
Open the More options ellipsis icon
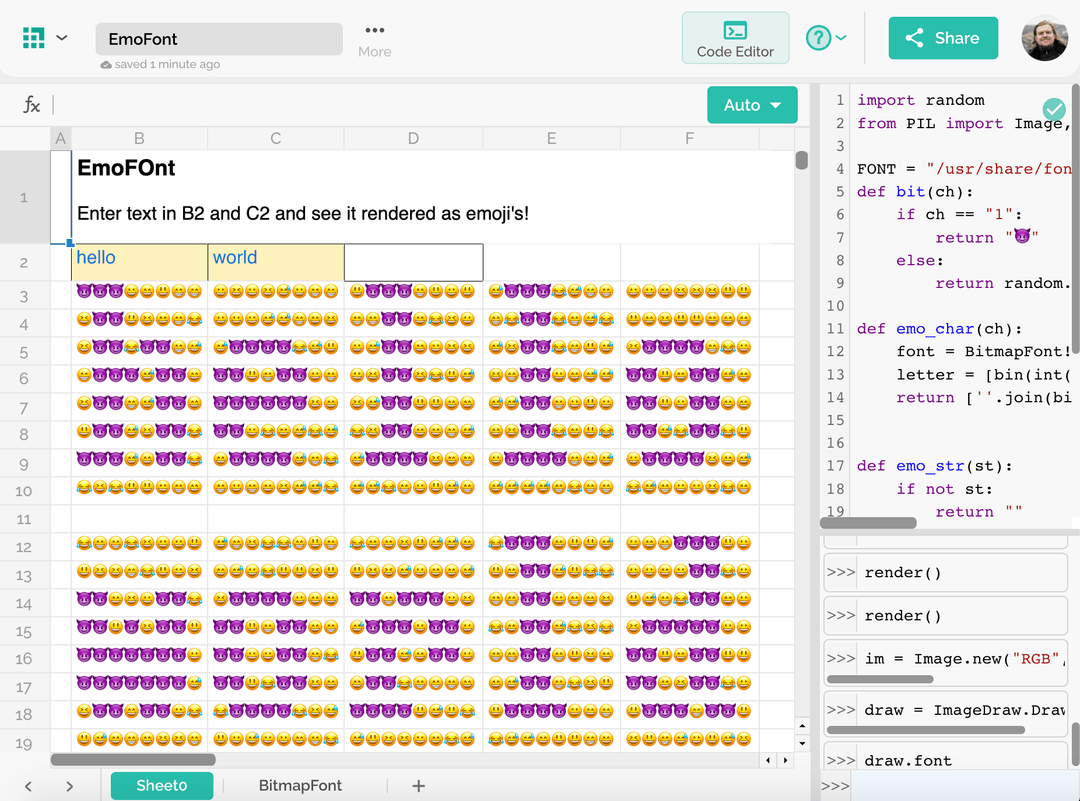coord(374,31)
